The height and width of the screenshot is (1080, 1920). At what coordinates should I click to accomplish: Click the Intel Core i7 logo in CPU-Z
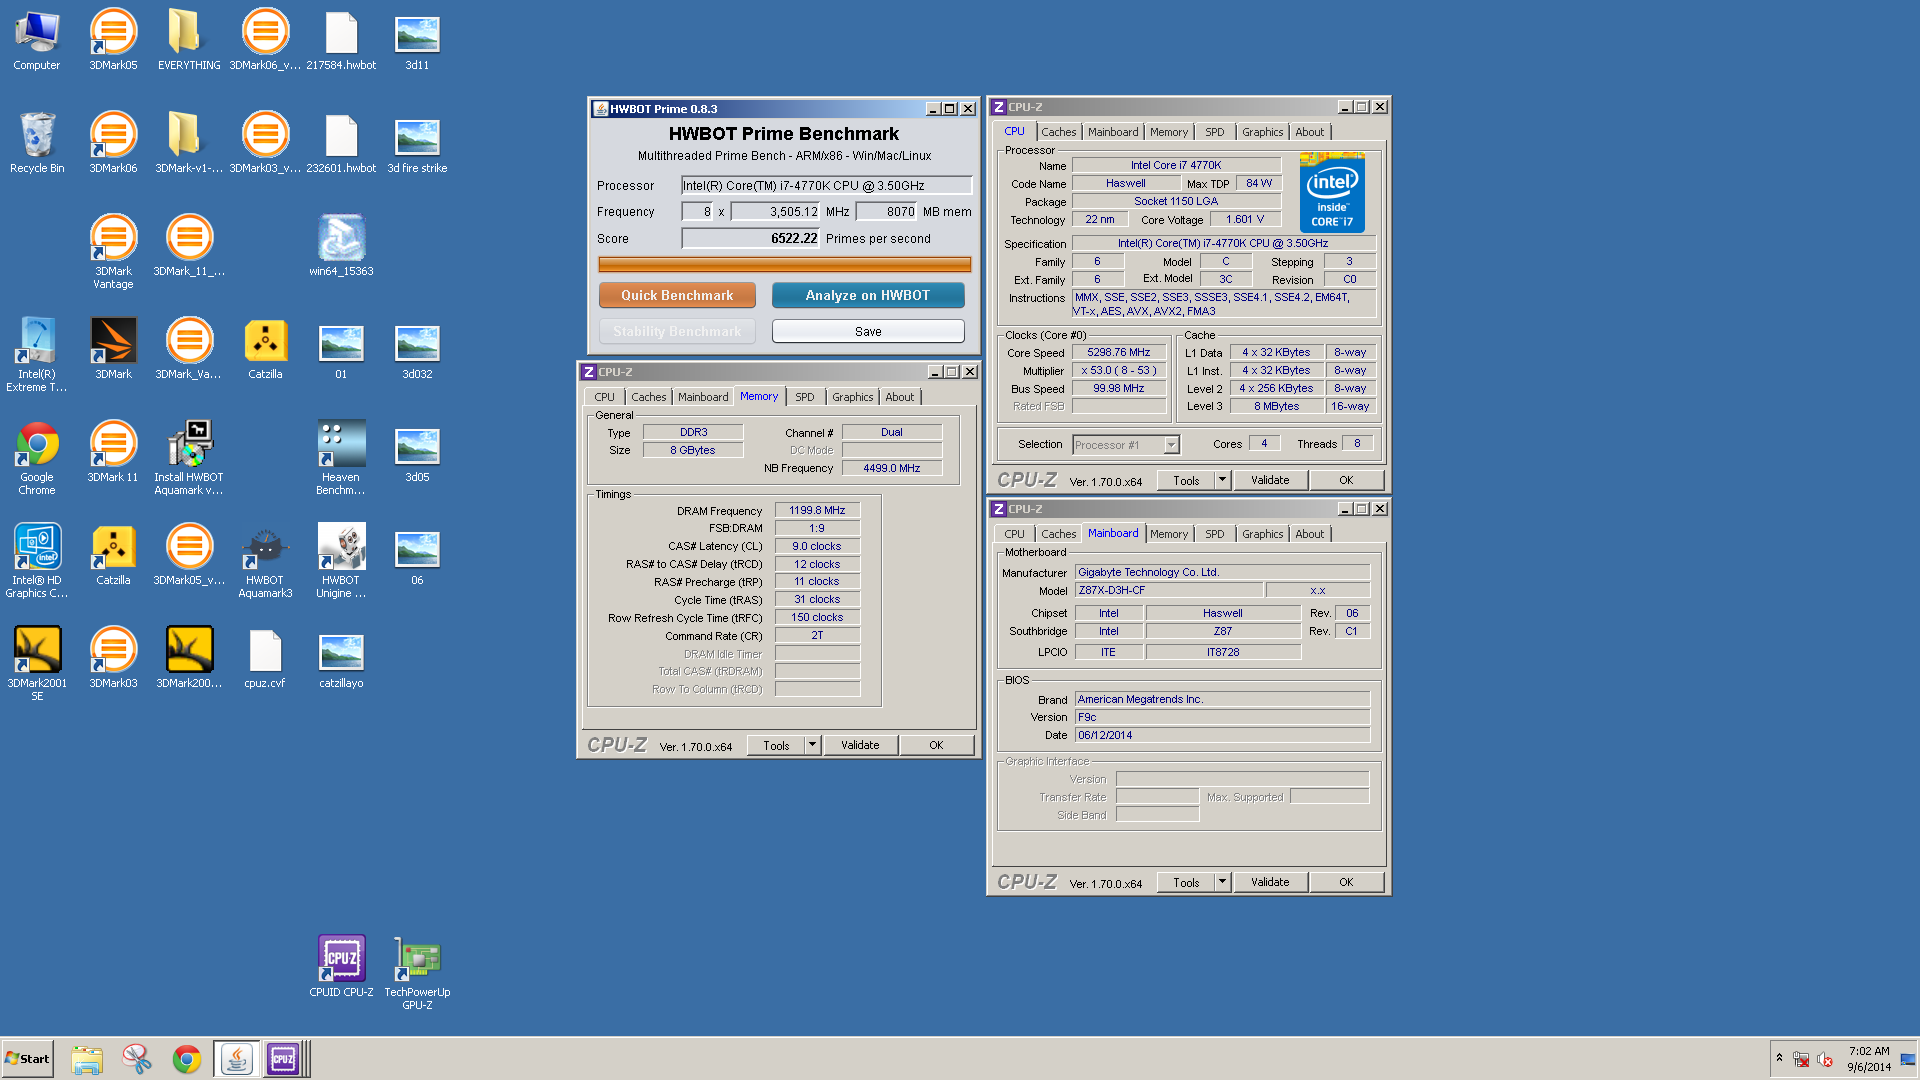click(x=1332, y=193)
